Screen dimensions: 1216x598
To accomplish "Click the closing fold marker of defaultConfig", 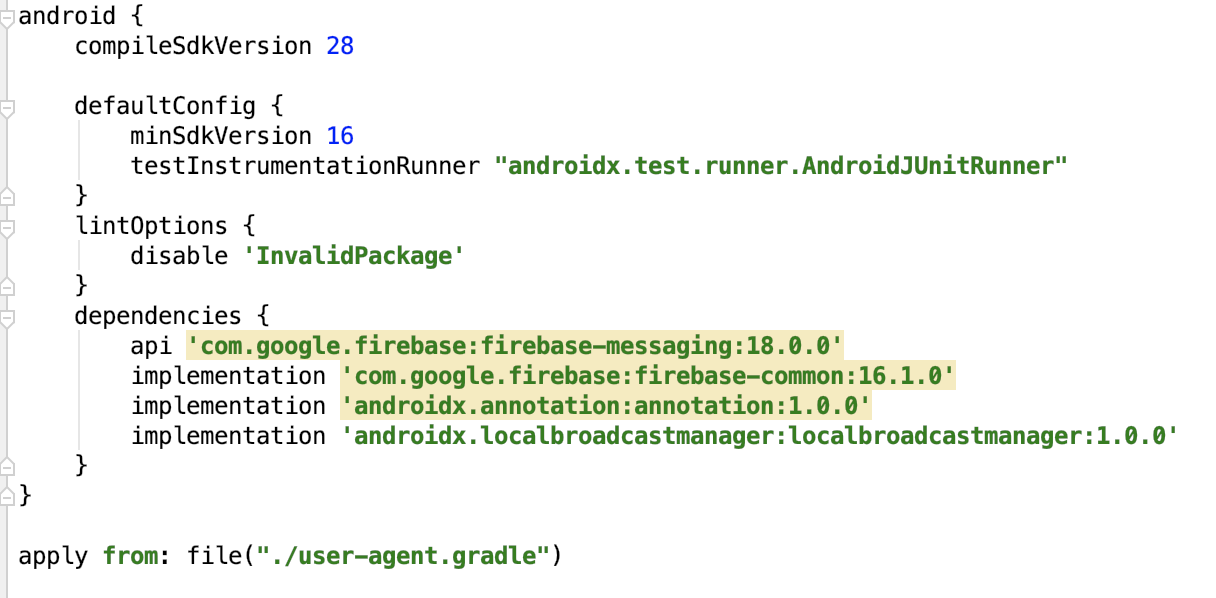I will pyautogui.click(x=7, y=195).
